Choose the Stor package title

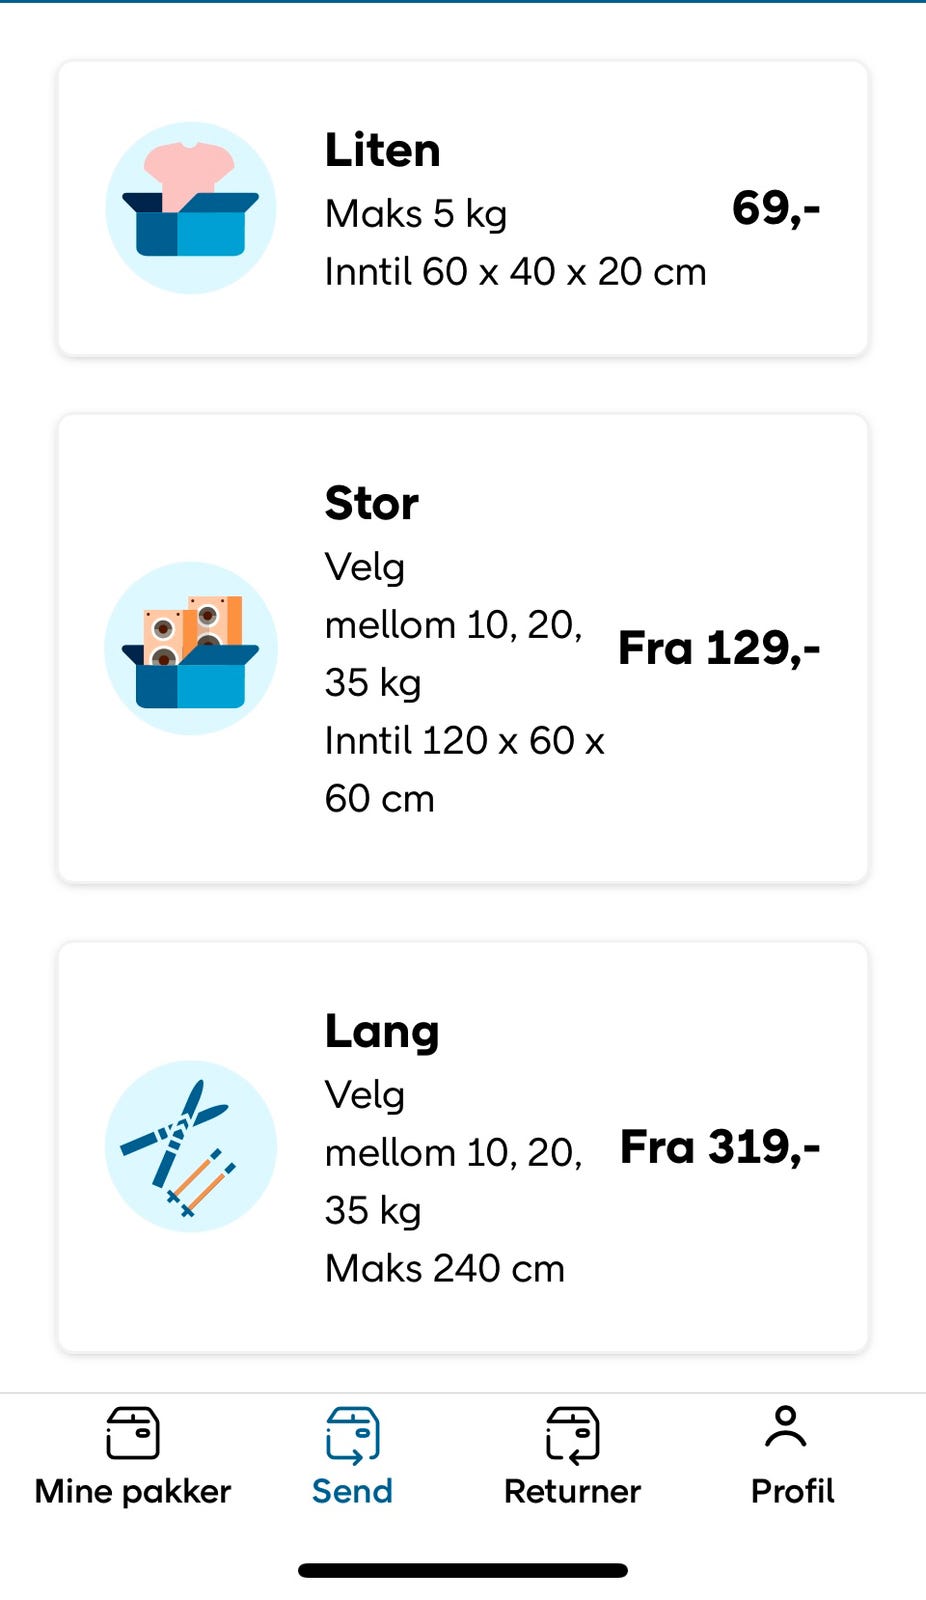372,503
